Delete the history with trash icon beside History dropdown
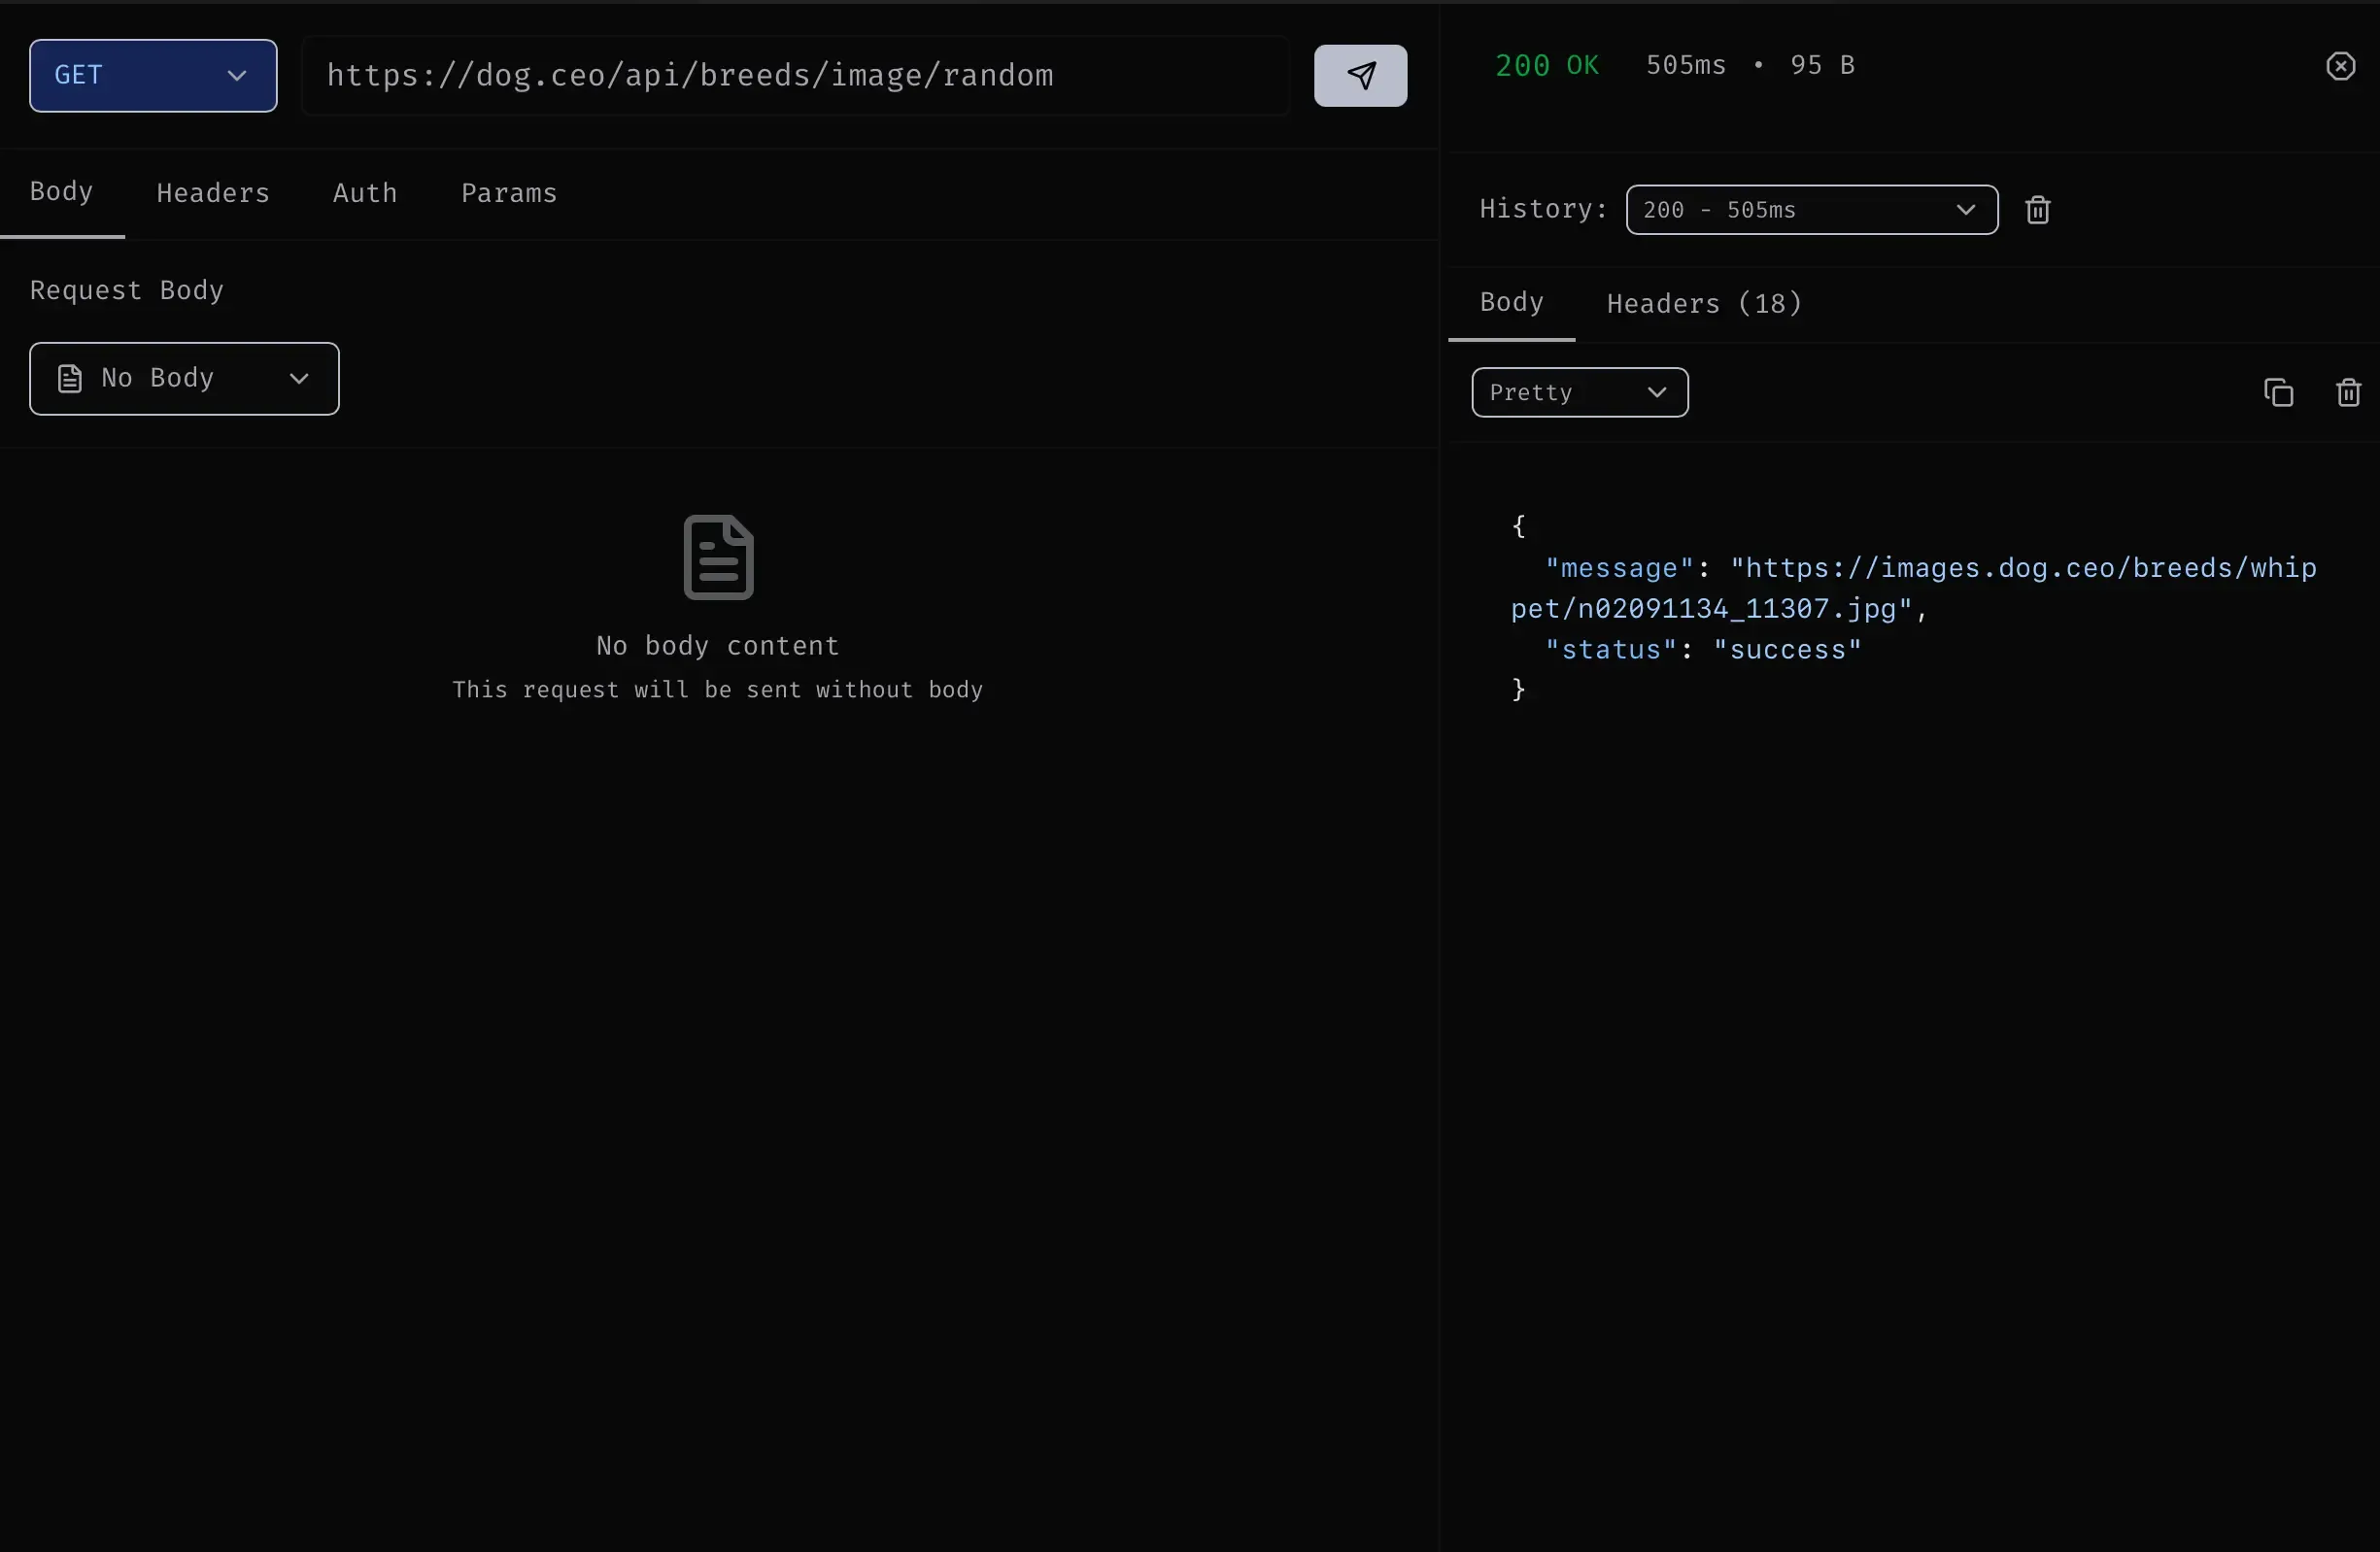The width and height of the screenshot is (2380, 1552). (2037, 210)
